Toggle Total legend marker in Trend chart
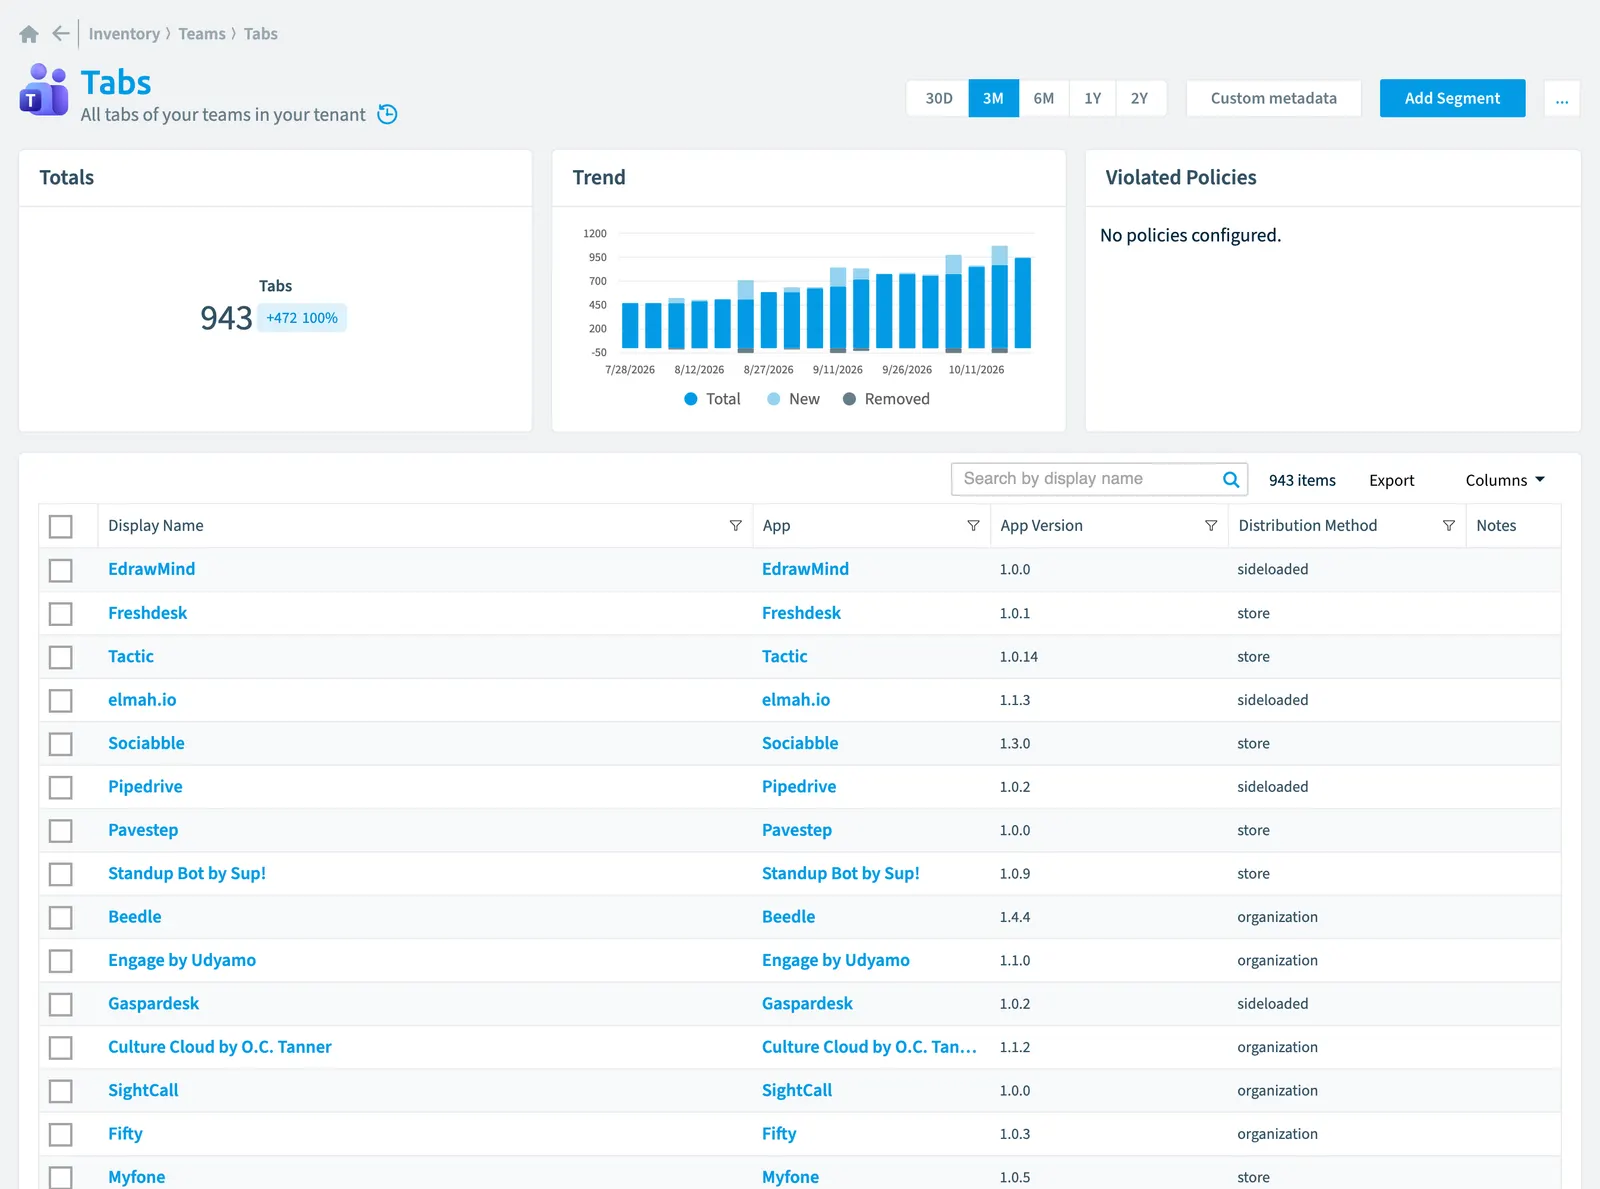Screen dimensions: 1600x1189 (x=690, y=399)
